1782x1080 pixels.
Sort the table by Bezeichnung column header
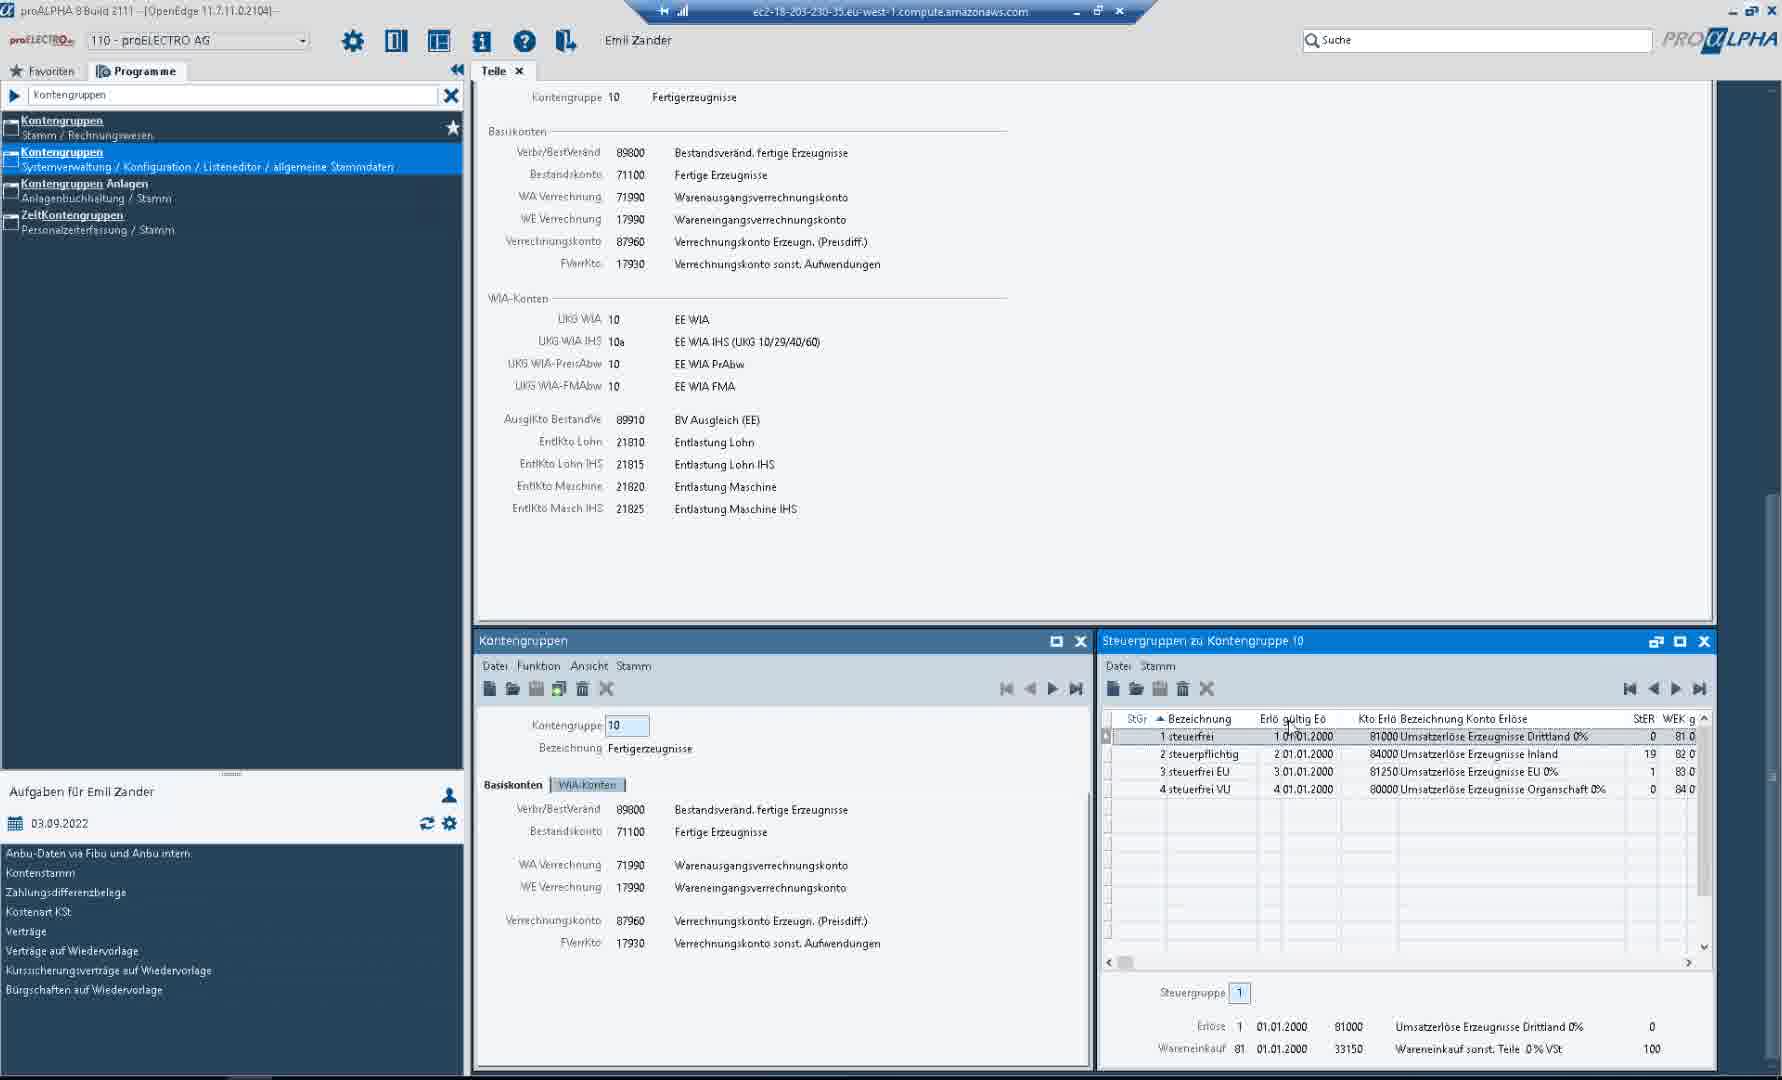pyautogui.click(x=1199, y=719)
